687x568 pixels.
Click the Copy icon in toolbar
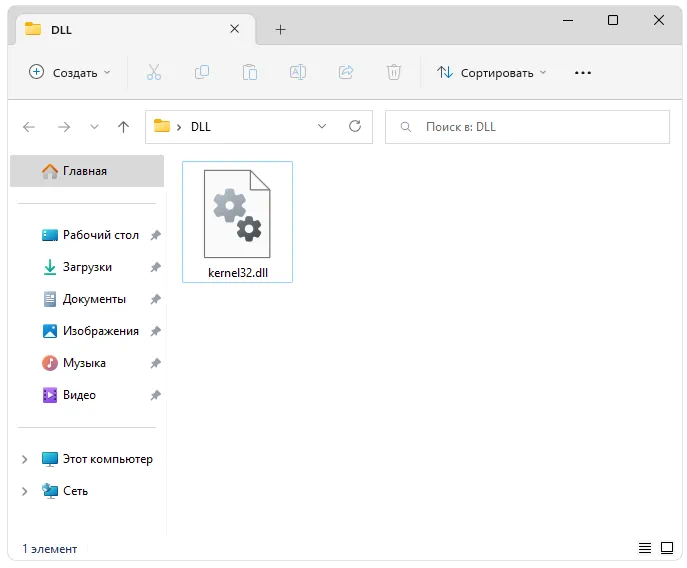pyautogui.click(x=202, y=72)
